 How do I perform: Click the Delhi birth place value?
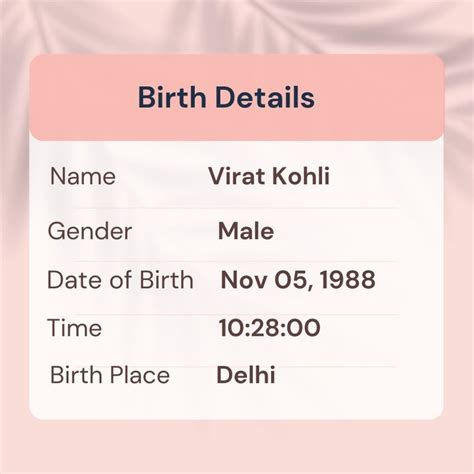[x=246, y=375]
